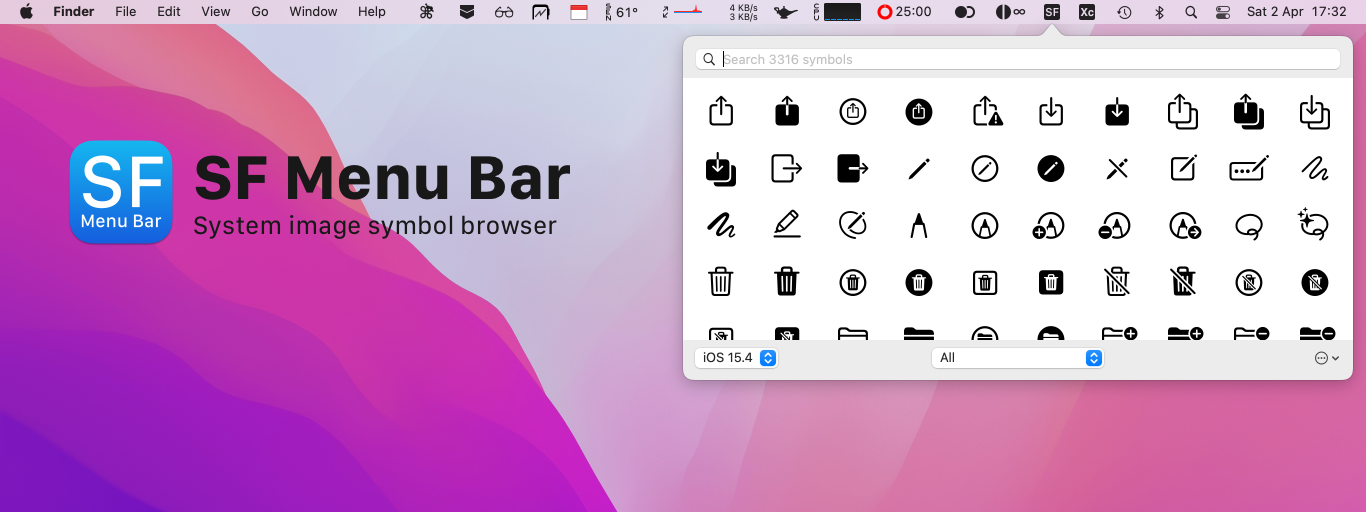The image size is (1366, 512).
Task: Open the Finder menu
Action: pos(73,12)
